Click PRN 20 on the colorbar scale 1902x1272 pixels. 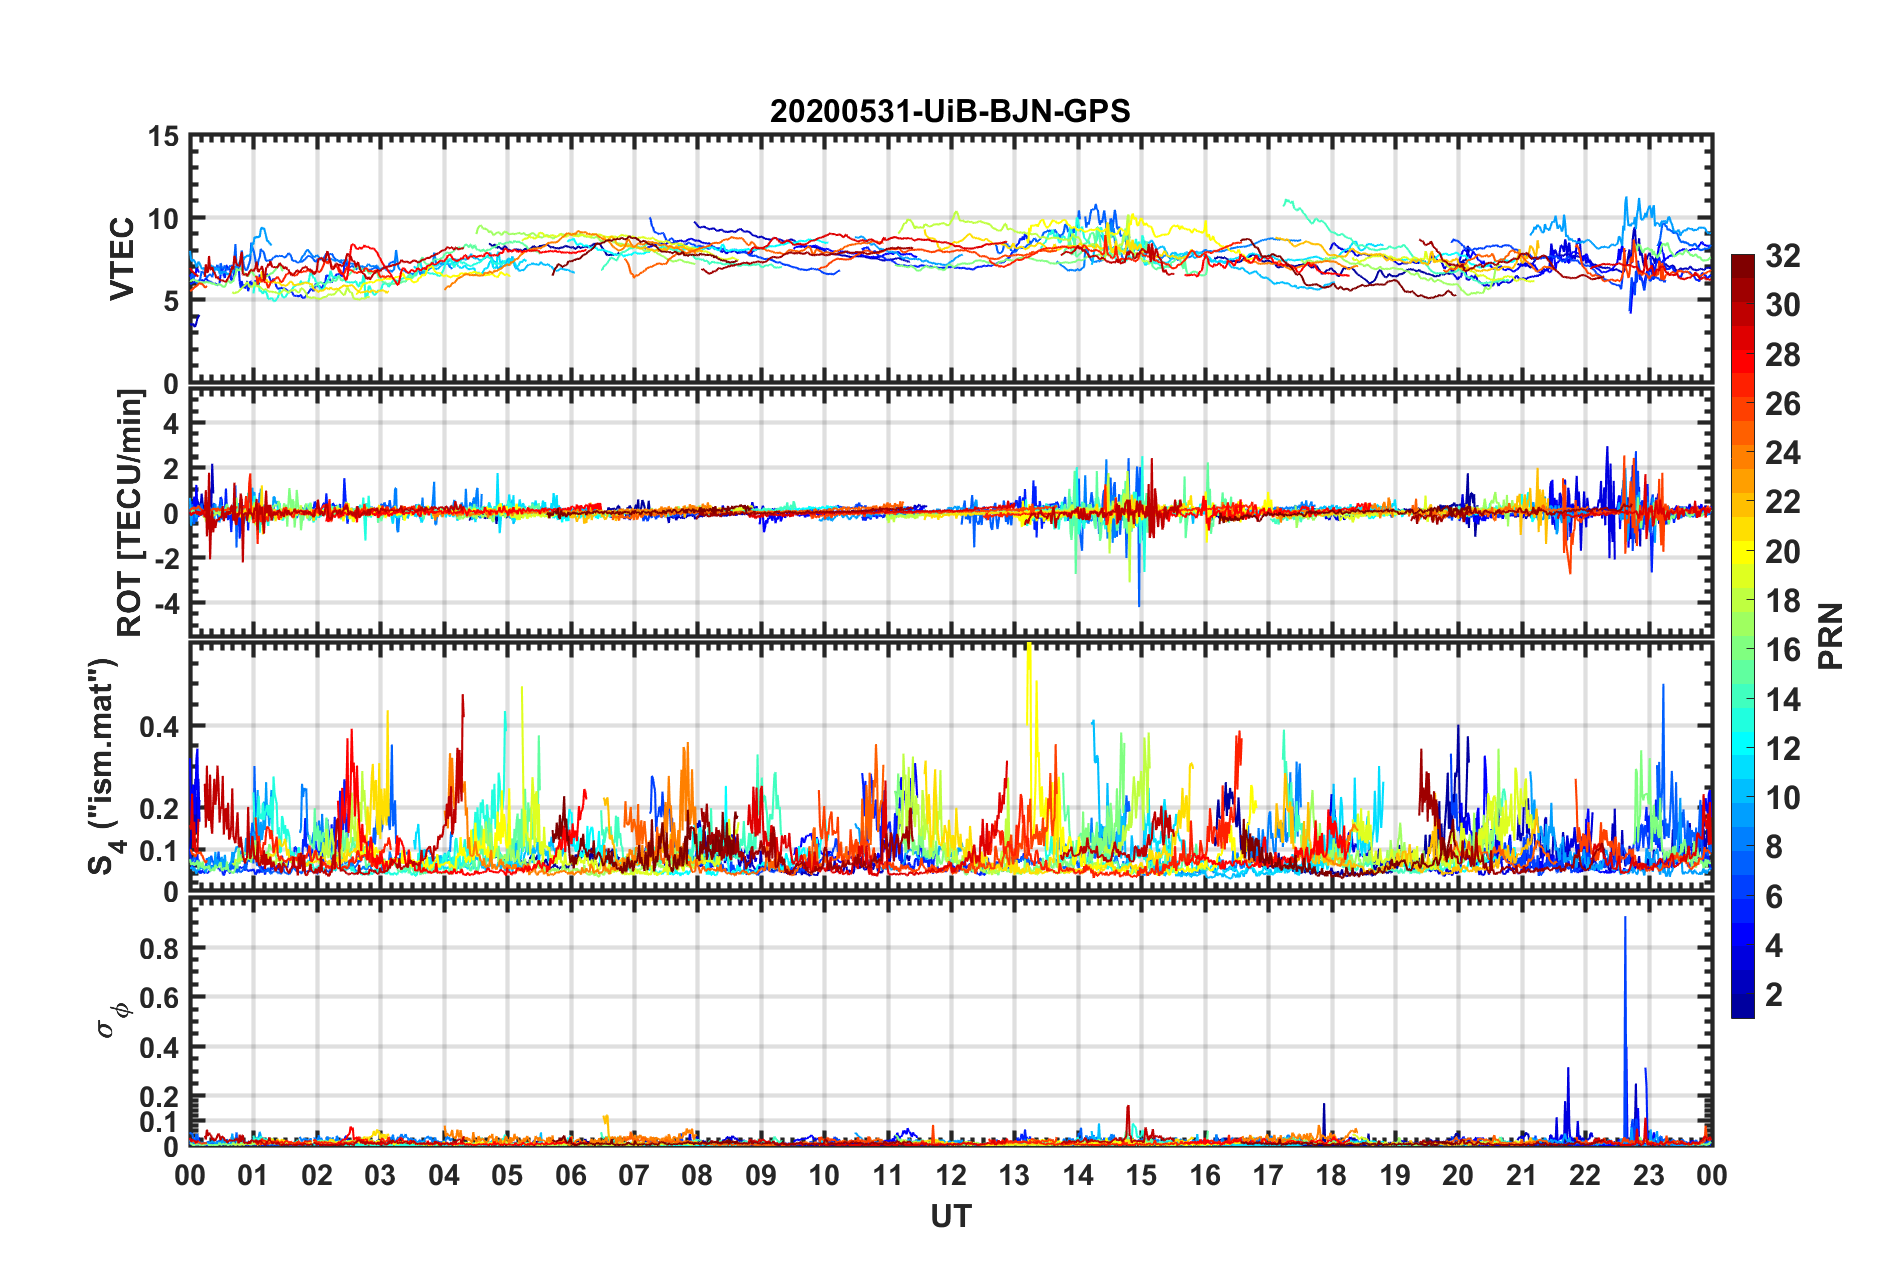coord(1782,552)
